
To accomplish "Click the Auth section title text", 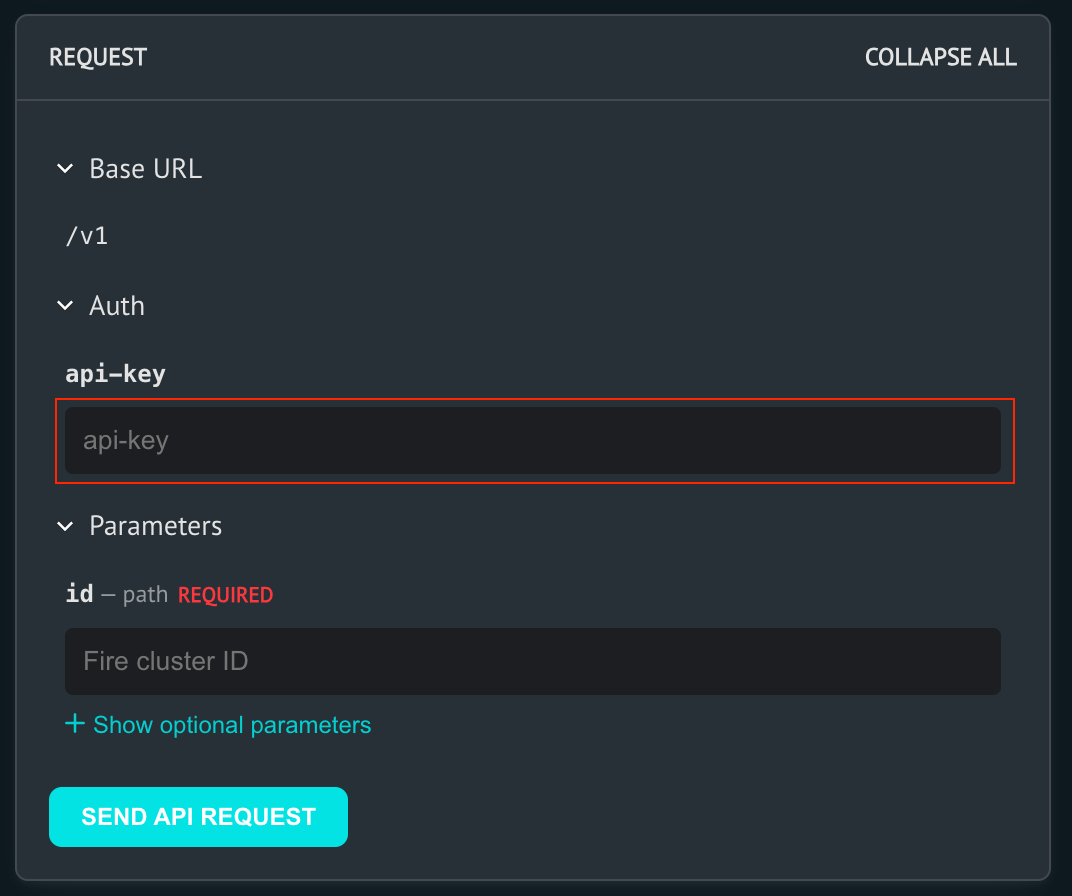I will coord(117,305).
